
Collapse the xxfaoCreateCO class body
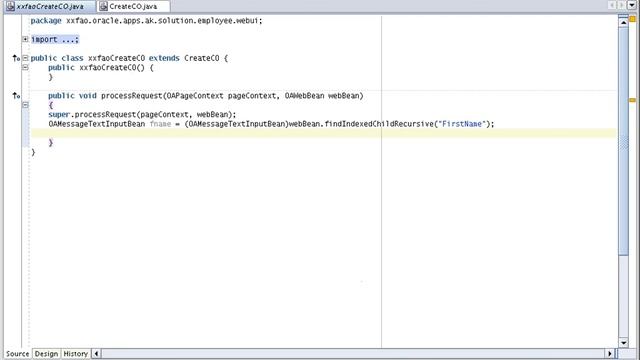pyautogui.click(x=25, y=58)
